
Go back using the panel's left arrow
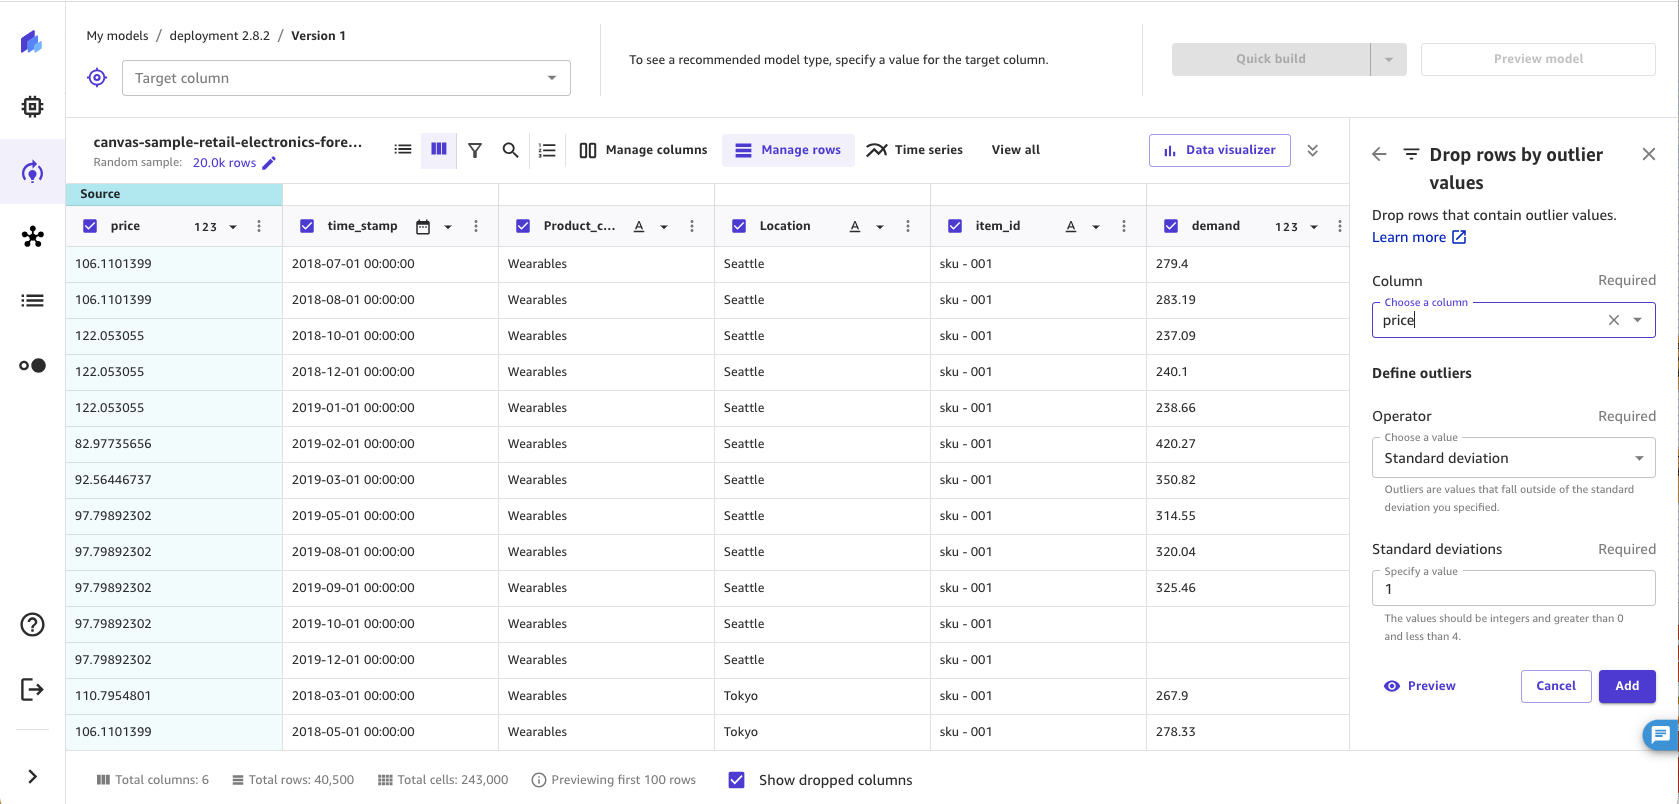tap(1379, 154)
